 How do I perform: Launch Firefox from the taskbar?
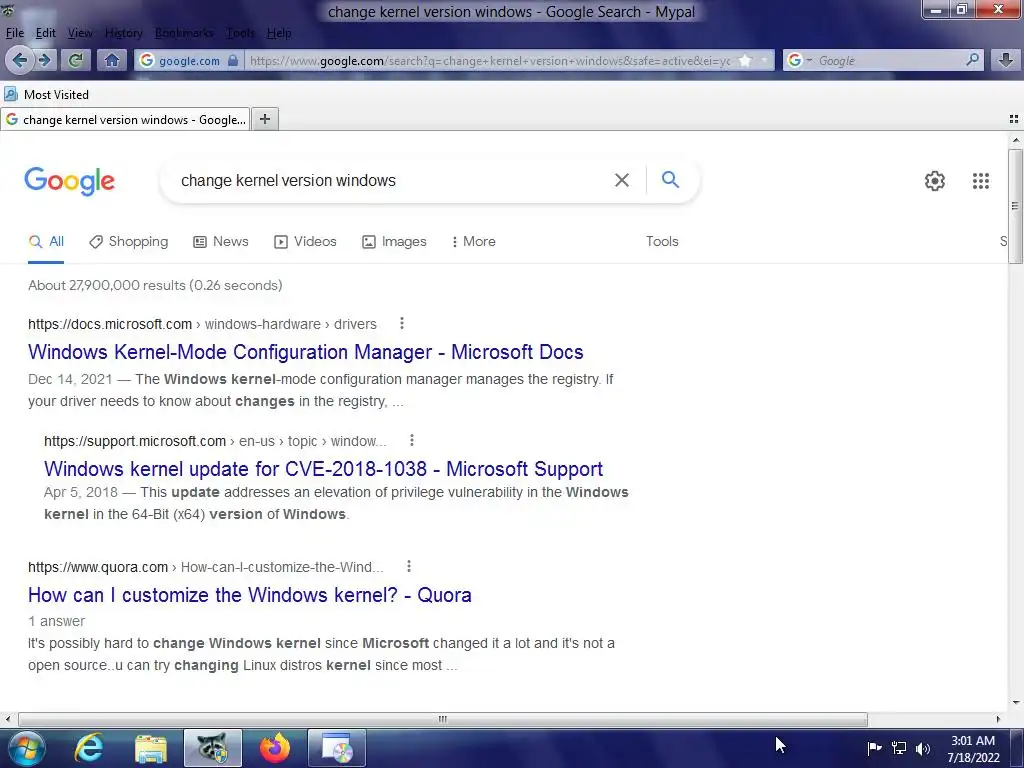tap(275, 748)
